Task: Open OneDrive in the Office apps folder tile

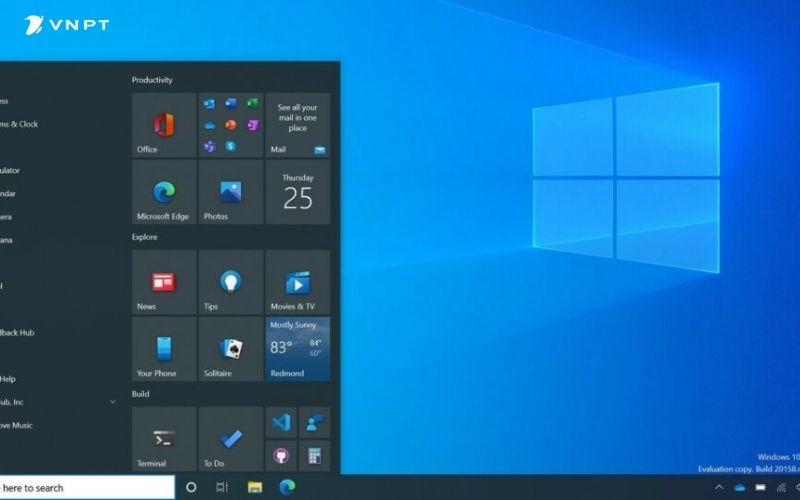Action: point(209,126)
